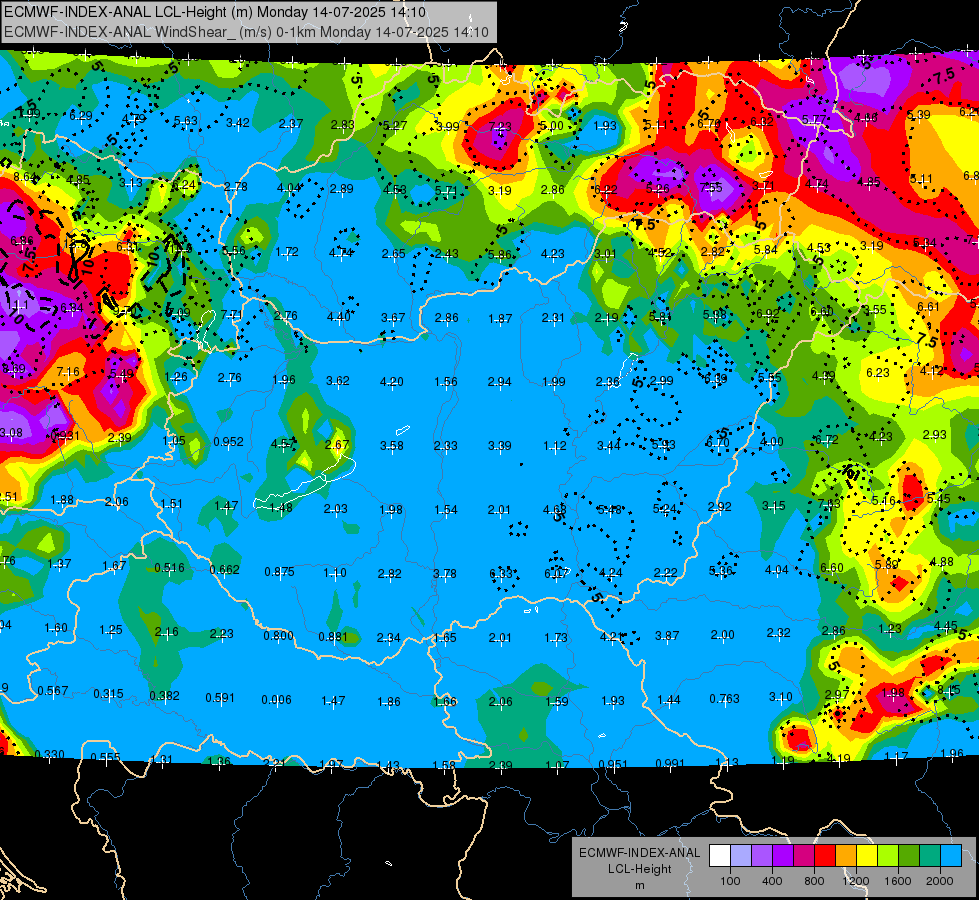Click the wind shear value 0.006

point(277,700)
